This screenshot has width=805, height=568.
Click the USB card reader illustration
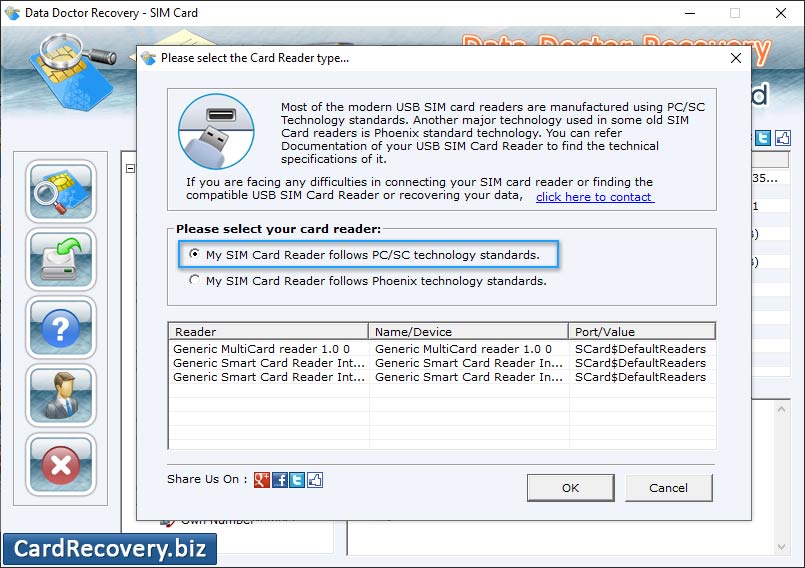(x=216, y=131)
